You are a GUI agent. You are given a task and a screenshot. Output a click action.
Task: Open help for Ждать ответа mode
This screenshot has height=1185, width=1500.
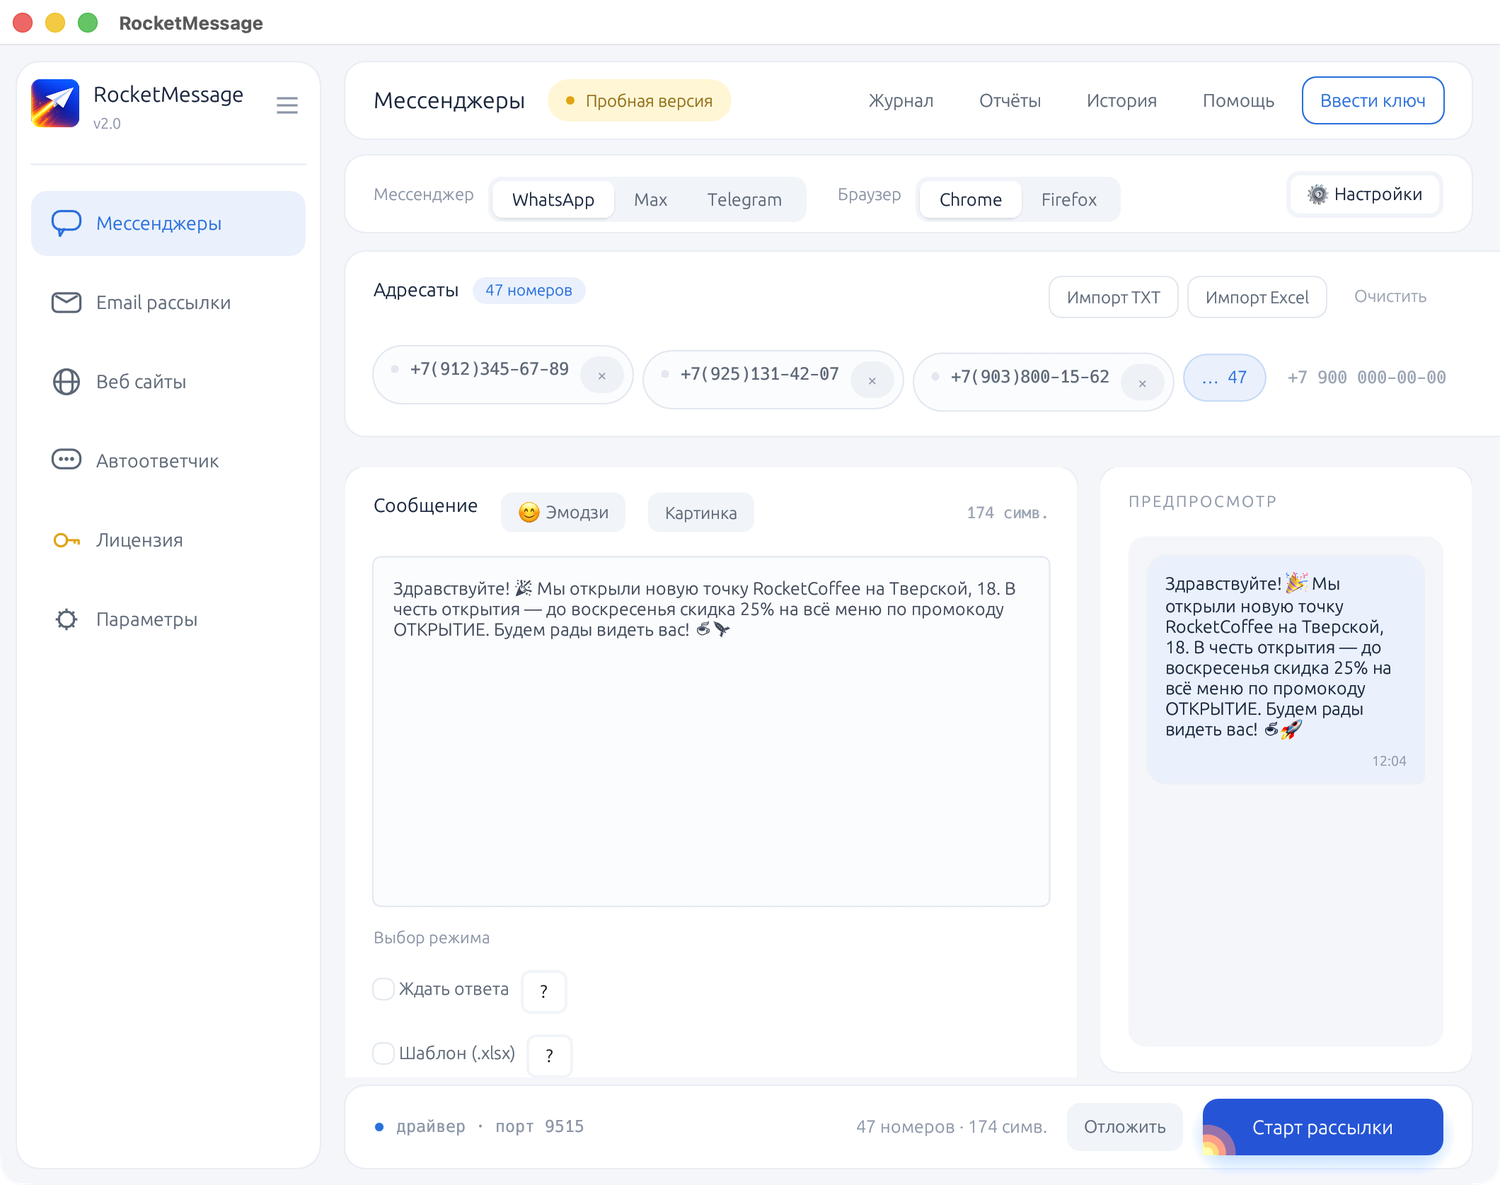(x=544, y=991)
